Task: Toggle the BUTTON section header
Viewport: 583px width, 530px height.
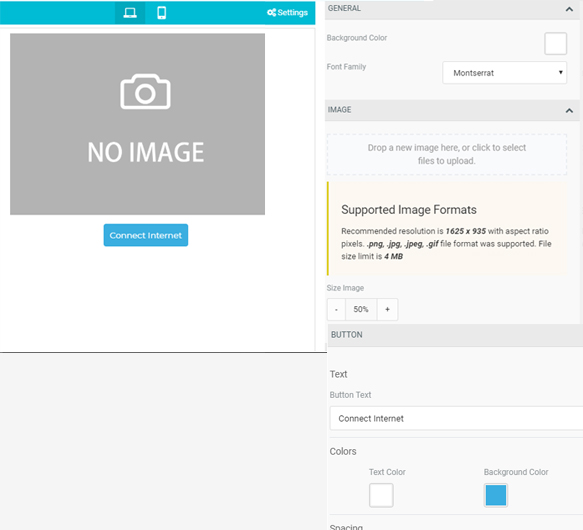Action: [455, 335]
